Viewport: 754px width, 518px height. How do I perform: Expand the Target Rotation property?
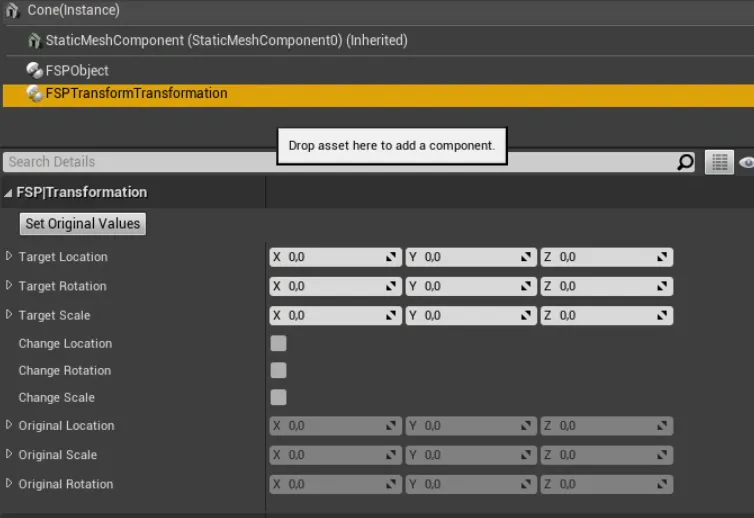(10, 286)
